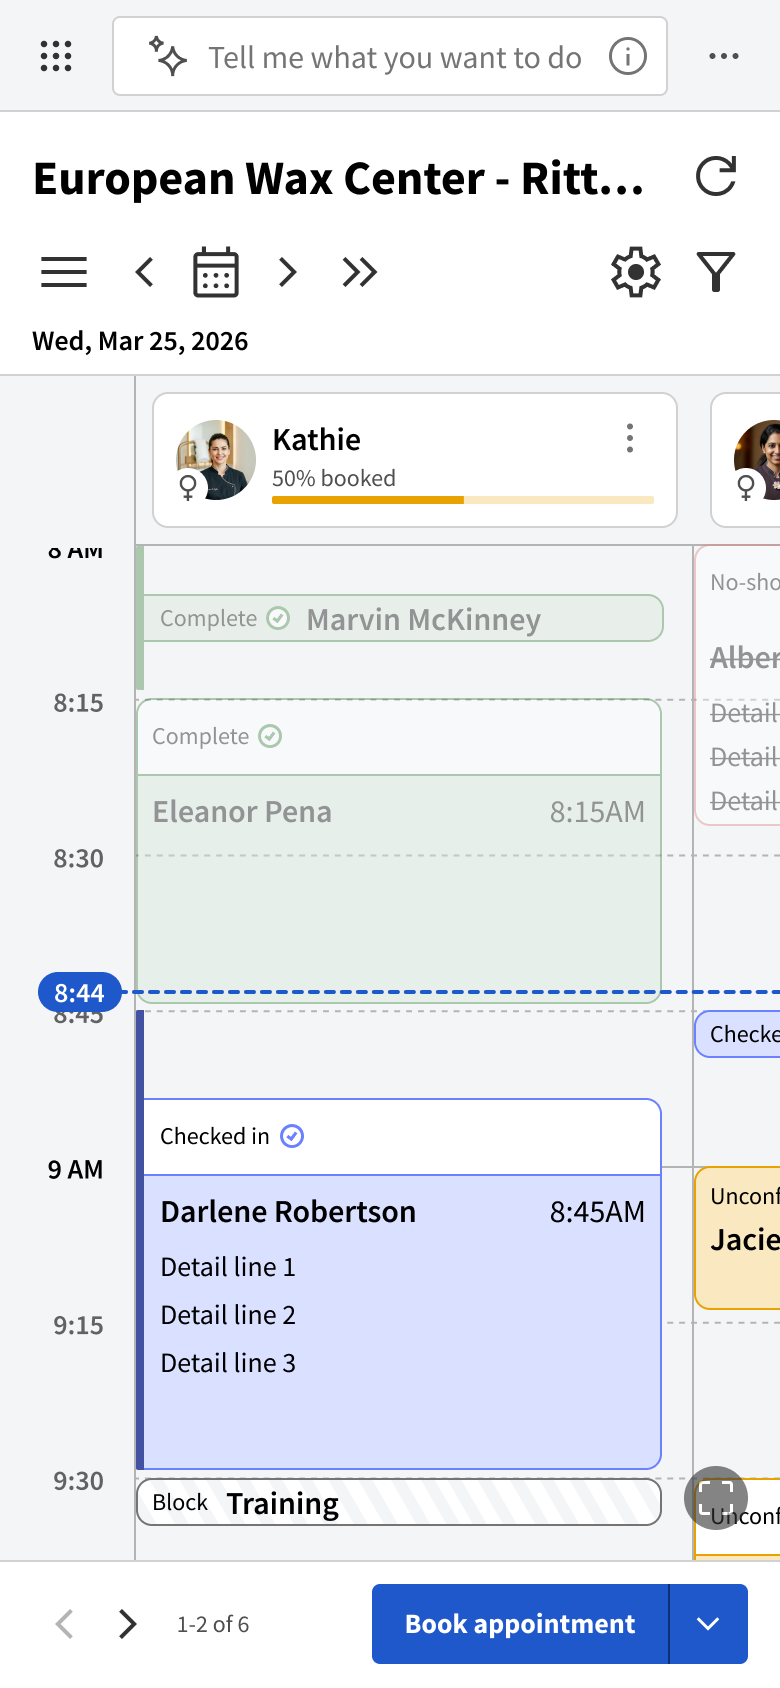
Task: Click Detail line 3 on Darlene's appointment
Action: [x=228, y=1363]
